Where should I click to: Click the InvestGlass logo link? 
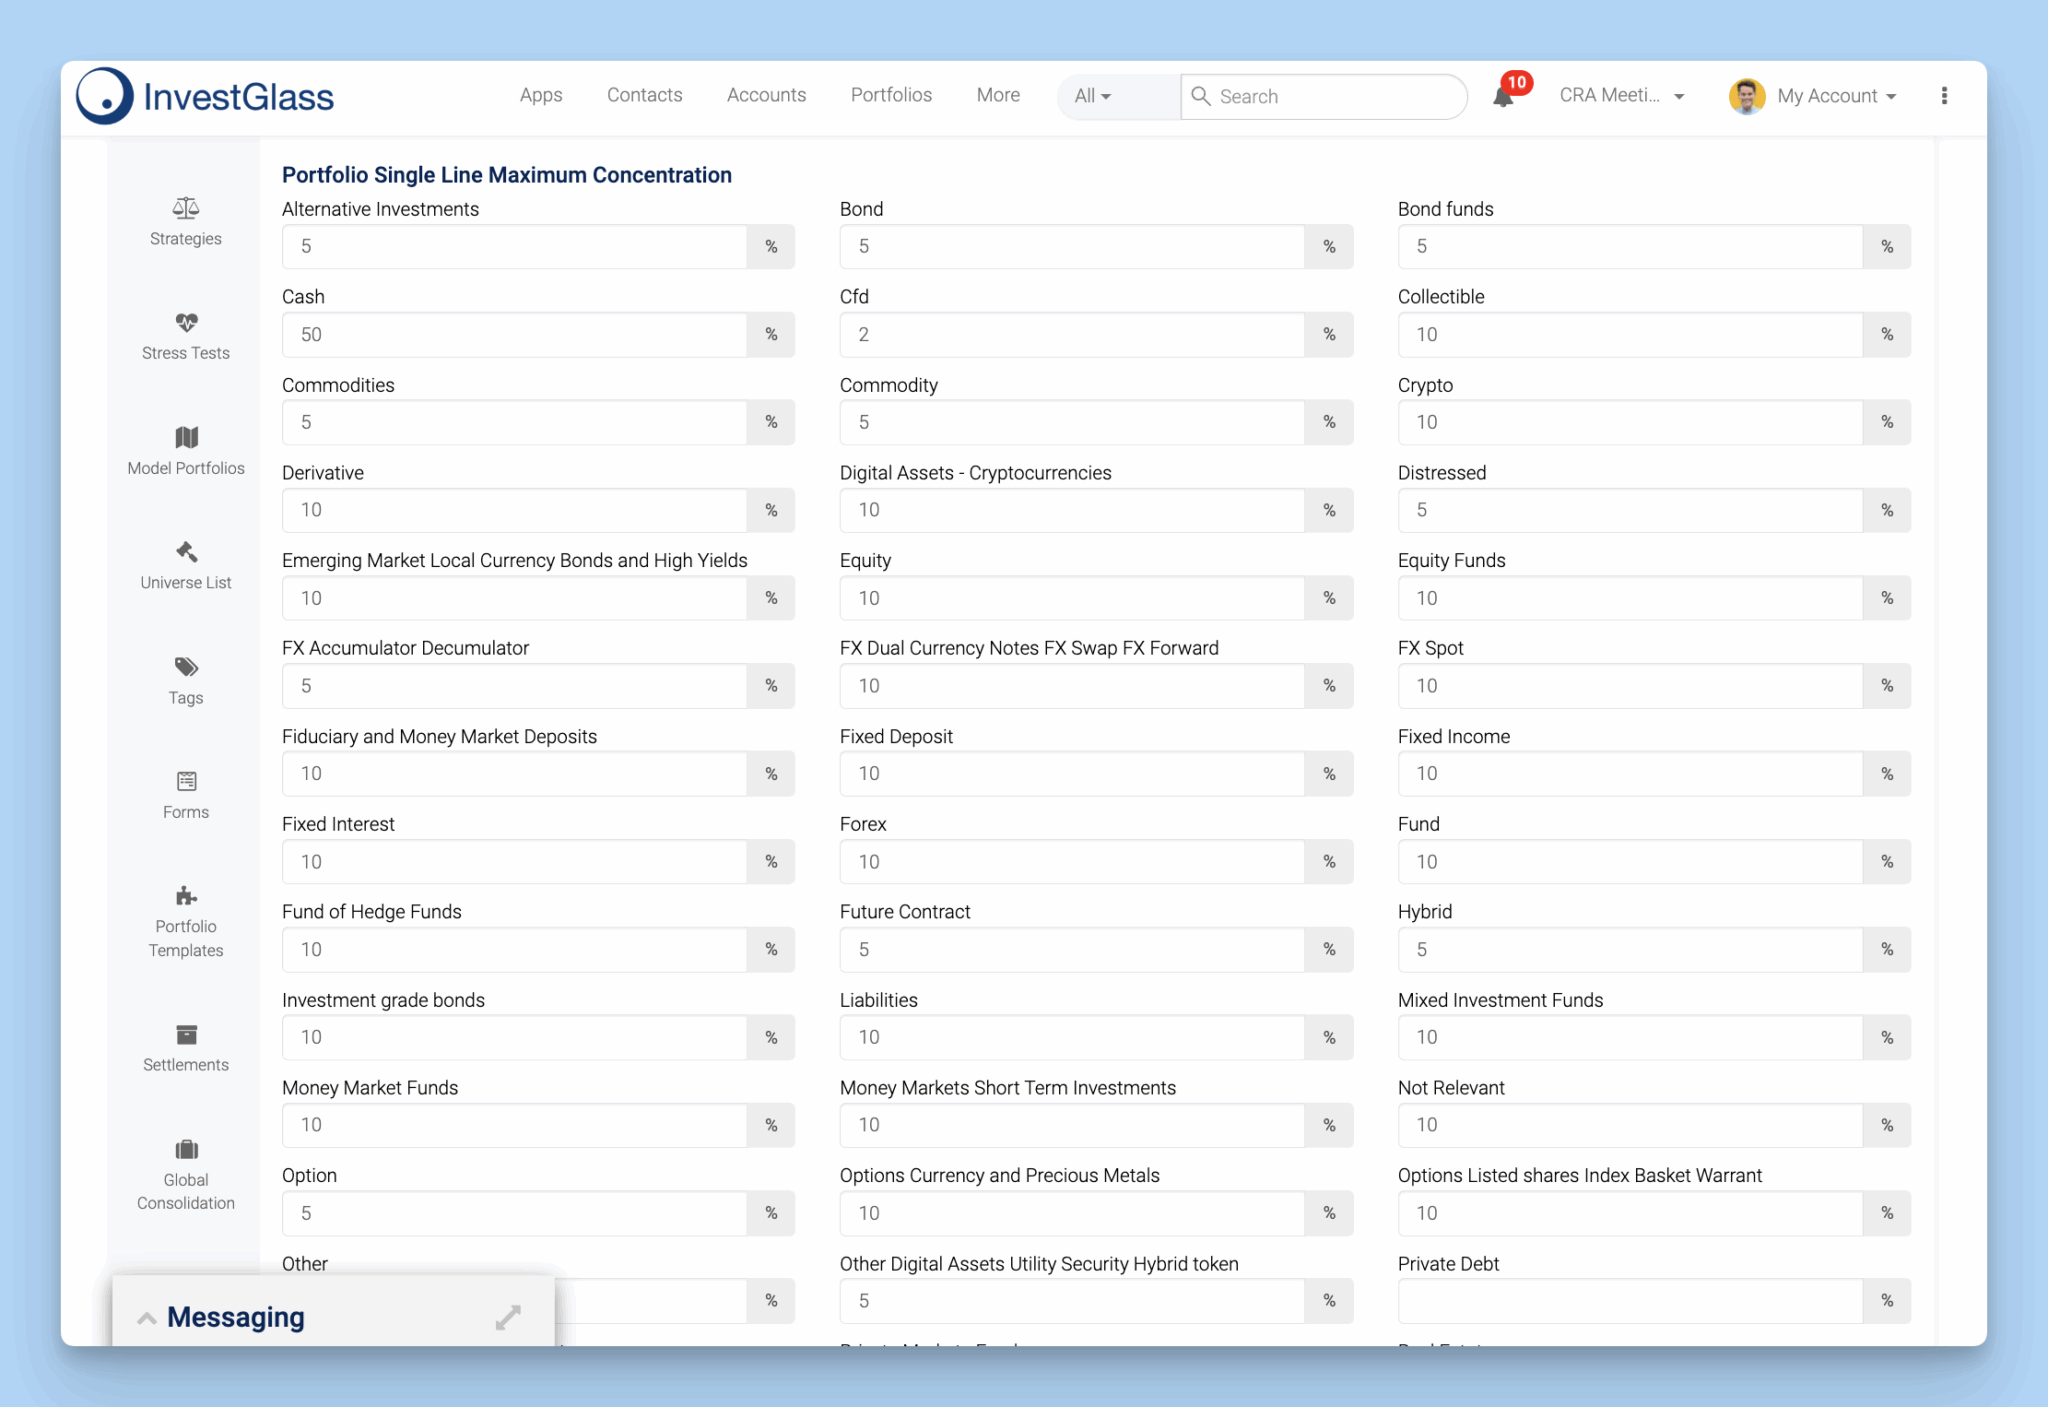pos(206,96)
